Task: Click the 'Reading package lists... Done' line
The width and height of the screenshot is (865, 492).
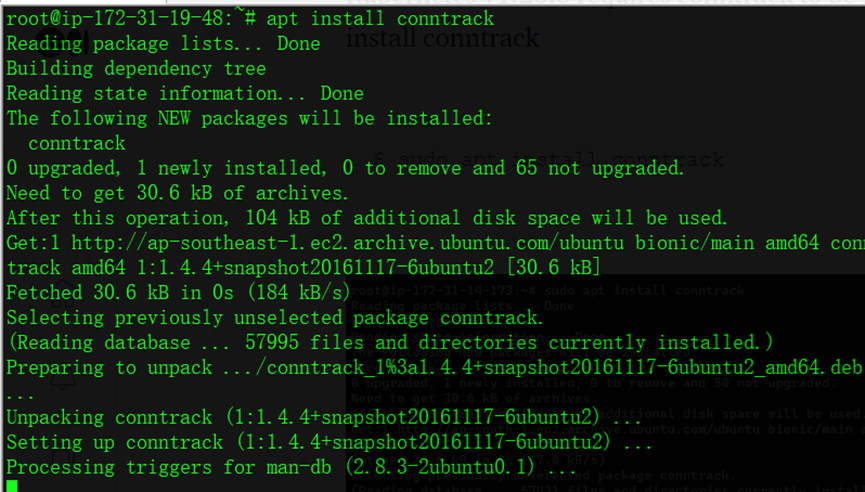Action: click(x=163, y=44)
